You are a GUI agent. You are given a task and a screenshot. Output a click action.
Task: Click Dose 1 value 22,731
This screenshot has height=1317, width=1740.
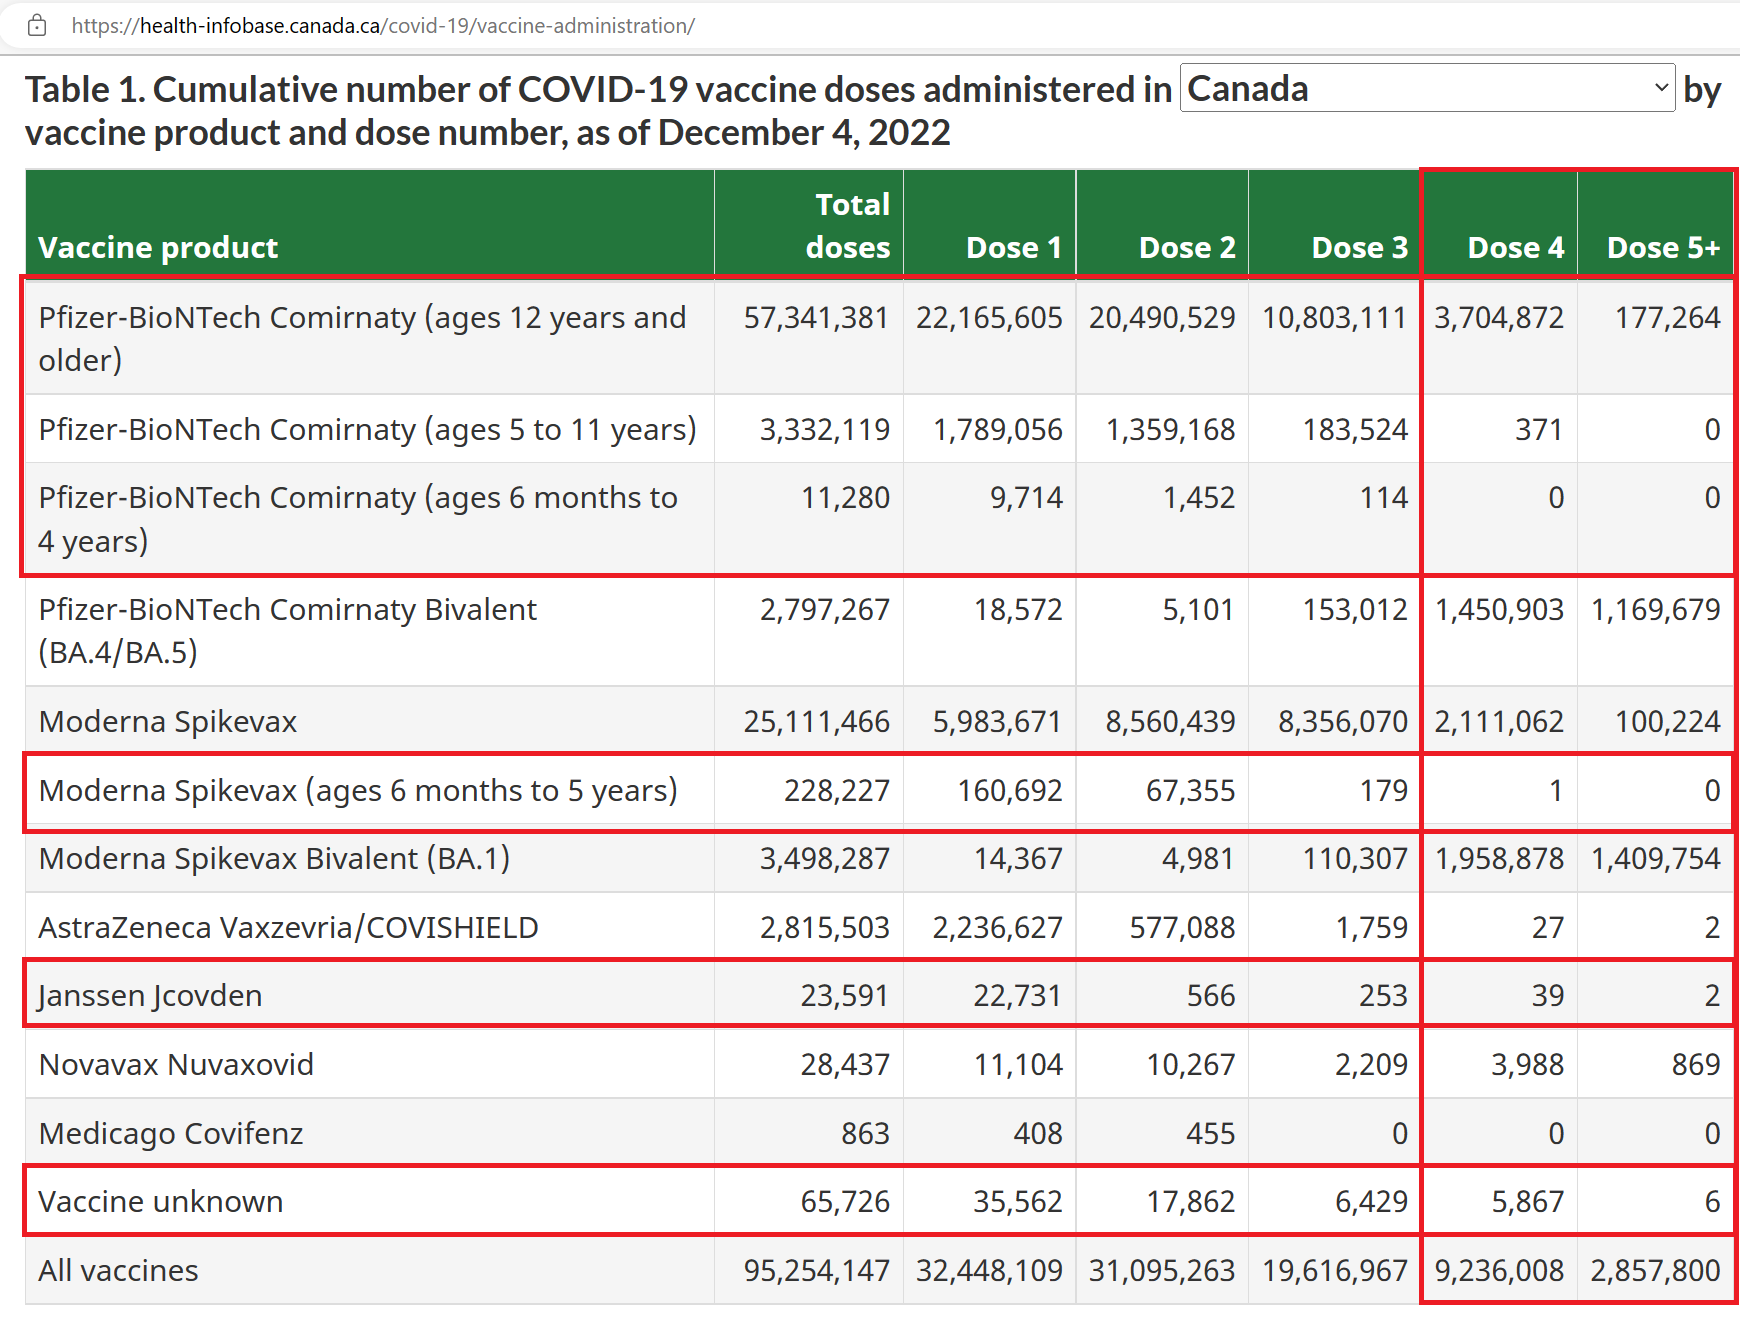(x=1018, y=996)
